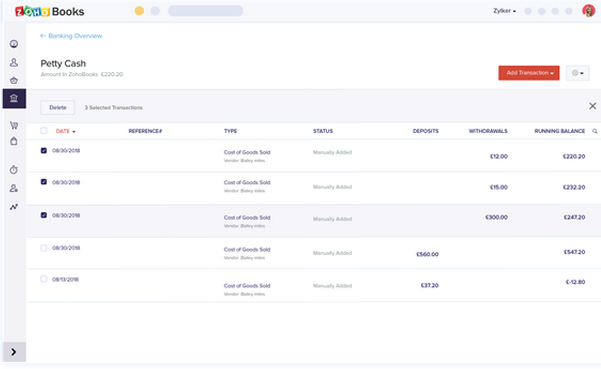Uncheck the transaction with €15.00 withdrawal
Image resolution: width=601 pixels, height=369 pixels.
point(44,182)
